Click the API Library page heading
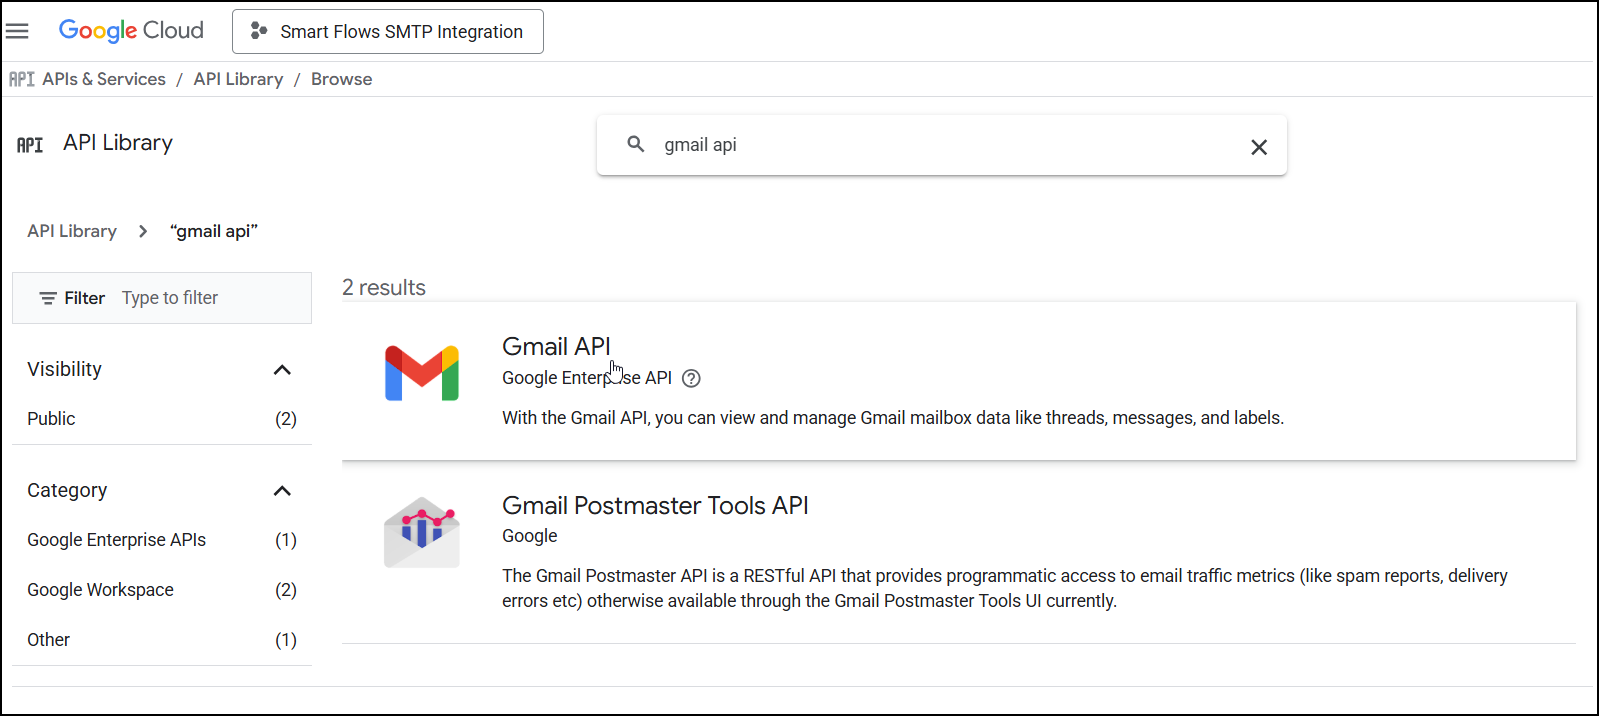The width and height of the screenshot is (1599, 716). (118, 143)
